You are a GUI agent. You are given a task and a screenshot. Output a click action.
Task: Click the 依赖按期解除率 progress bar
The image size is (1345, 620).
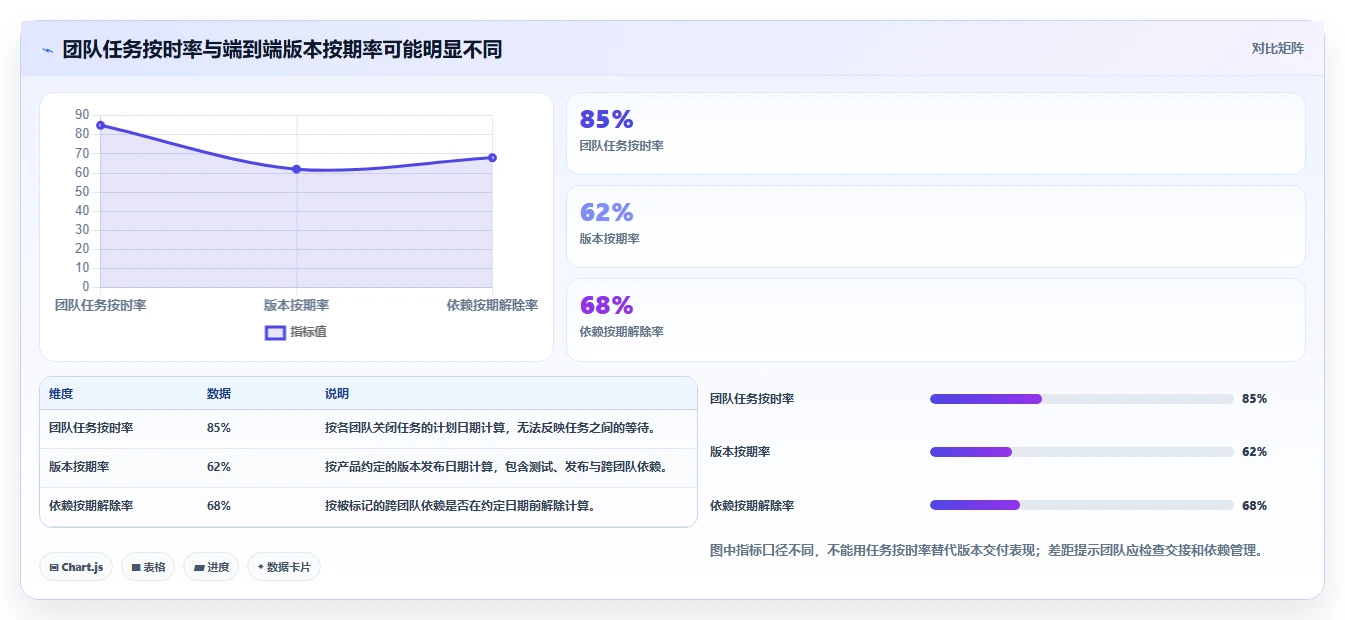point(1082,505)
